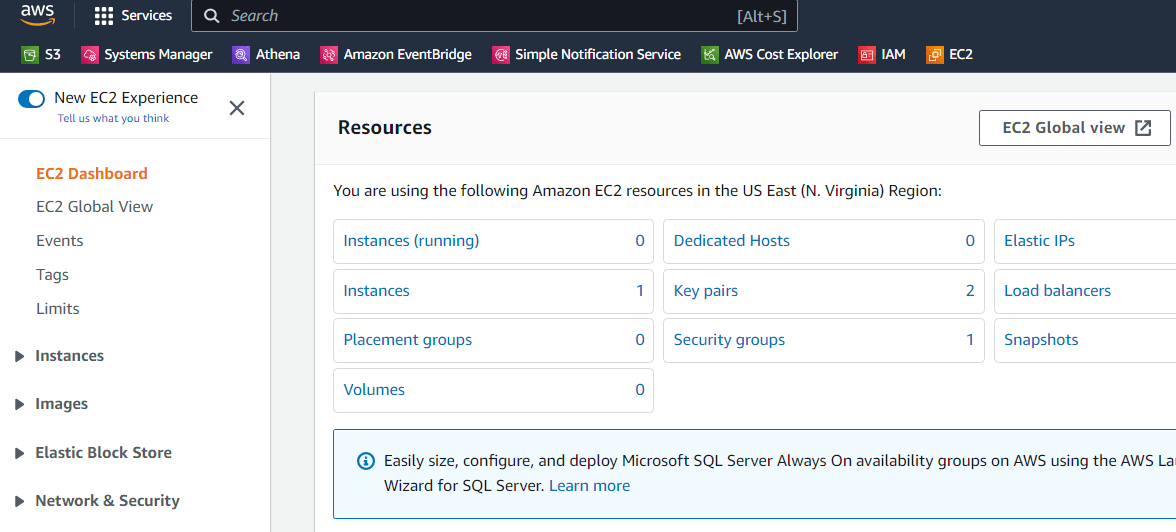Viewport: 1176px width, 532px height.
Task: Open EC2 Dashboard in the sidebar
Action: pyautogui.click(x=92, y=173)
